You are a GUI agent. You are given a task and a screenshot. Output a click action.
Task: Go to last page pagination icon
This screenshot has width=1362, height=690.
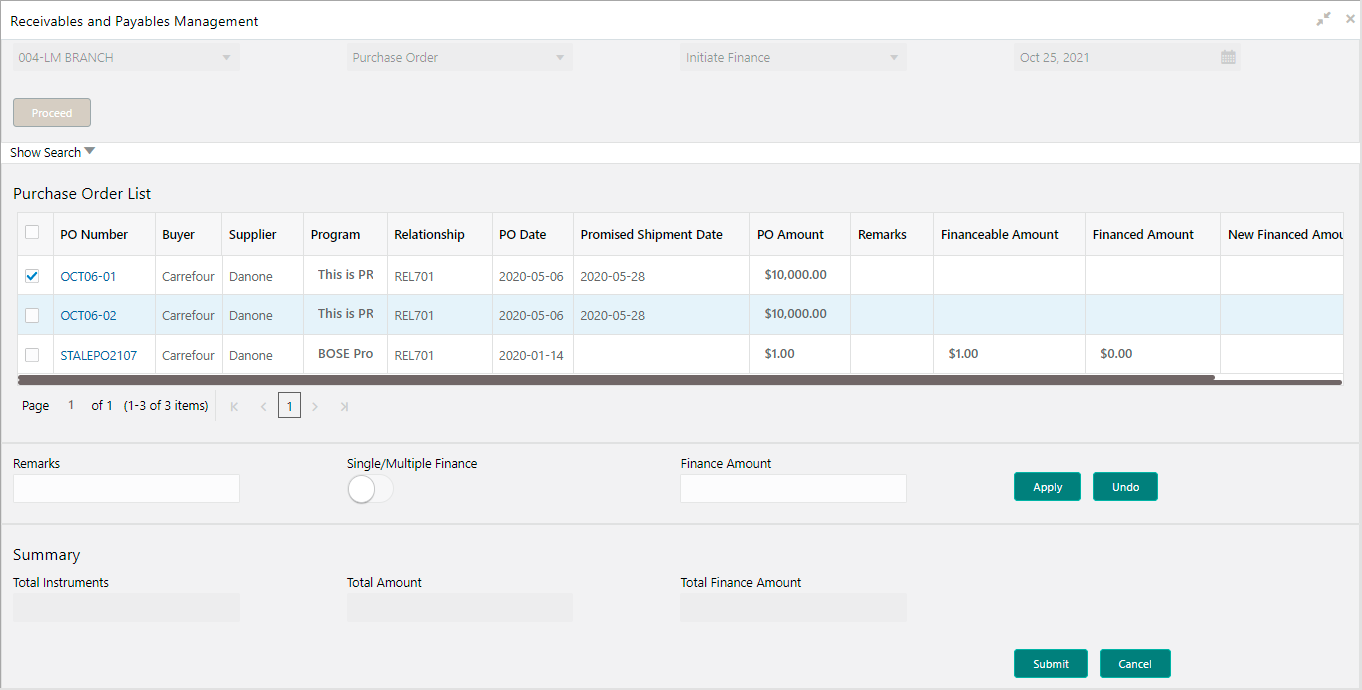tap(344, 407)
